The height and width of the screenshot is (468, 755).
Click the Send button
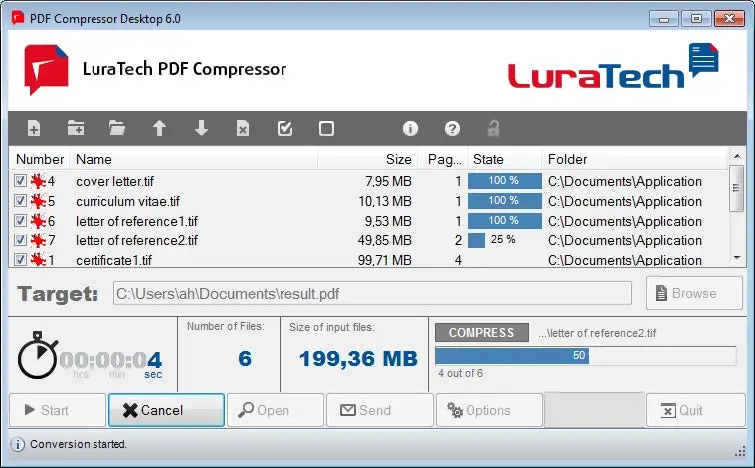(x=379, y=410)
